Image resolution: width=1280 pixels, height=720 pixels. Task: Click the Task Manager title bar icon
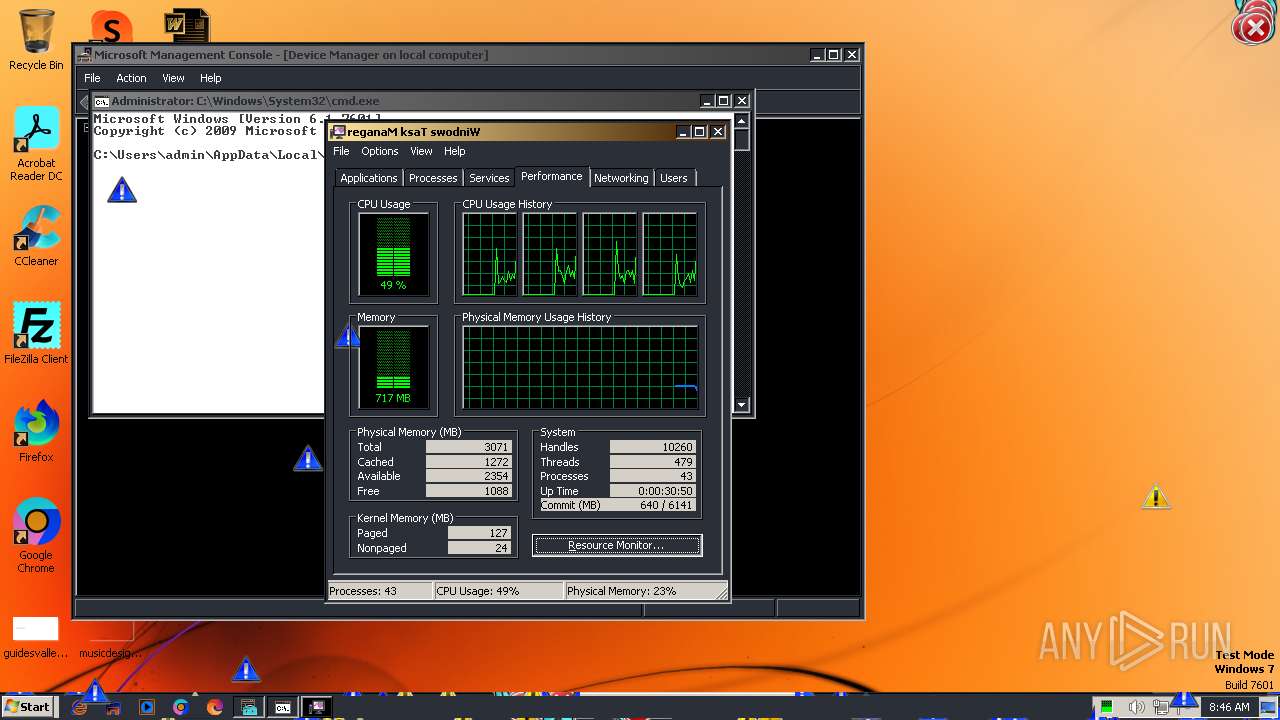click(x=338, y=132)
